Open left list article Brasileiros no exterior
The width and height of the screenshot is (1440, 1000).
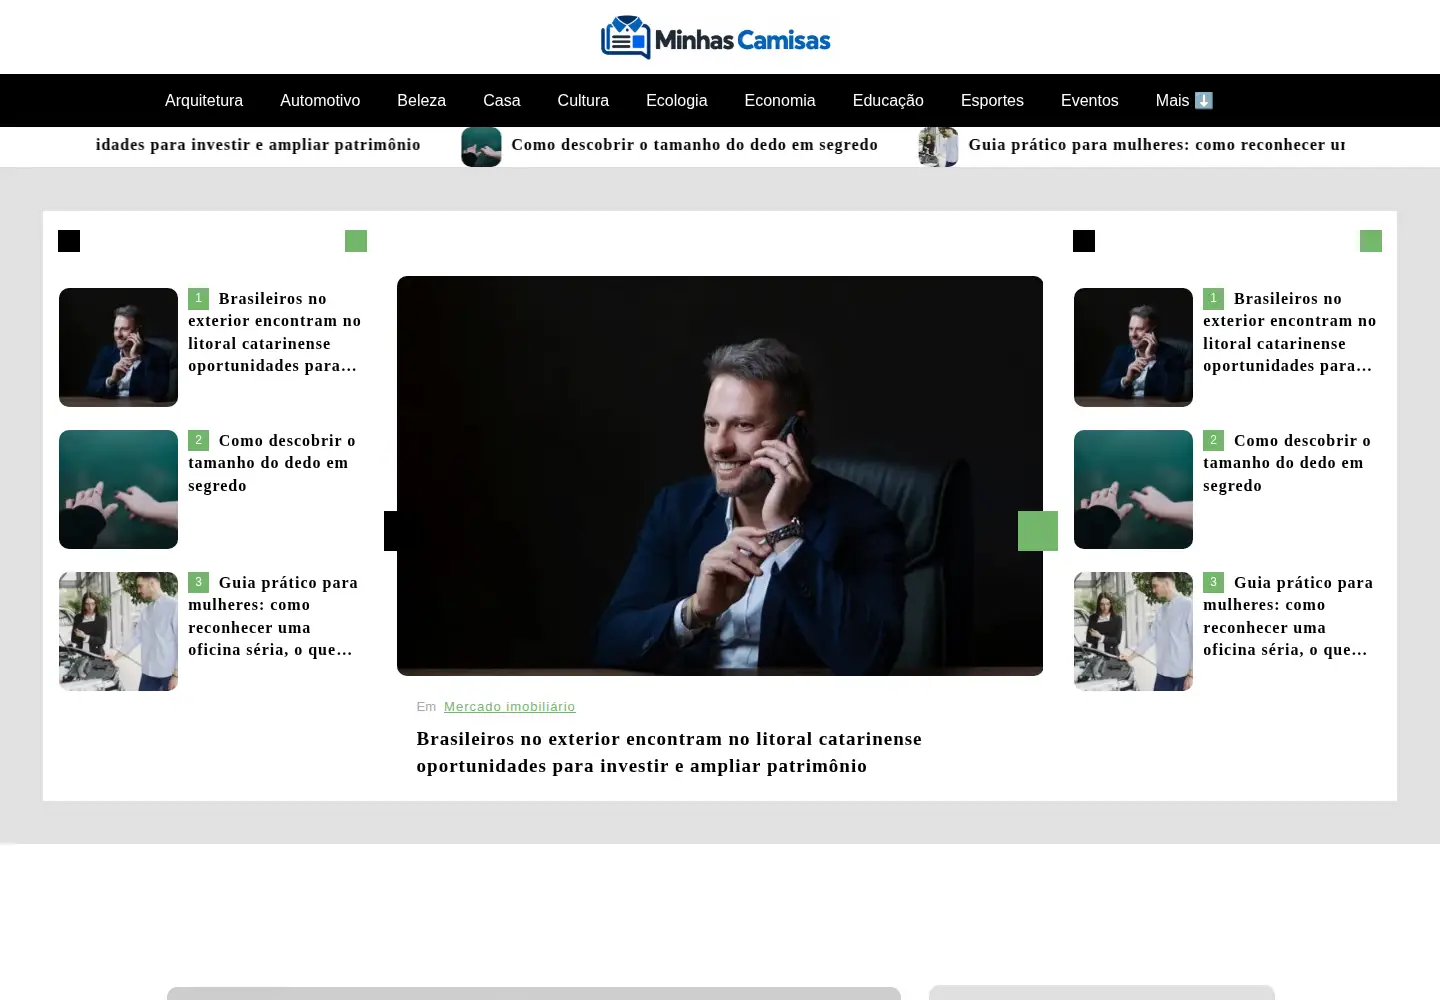pos(275,332)
